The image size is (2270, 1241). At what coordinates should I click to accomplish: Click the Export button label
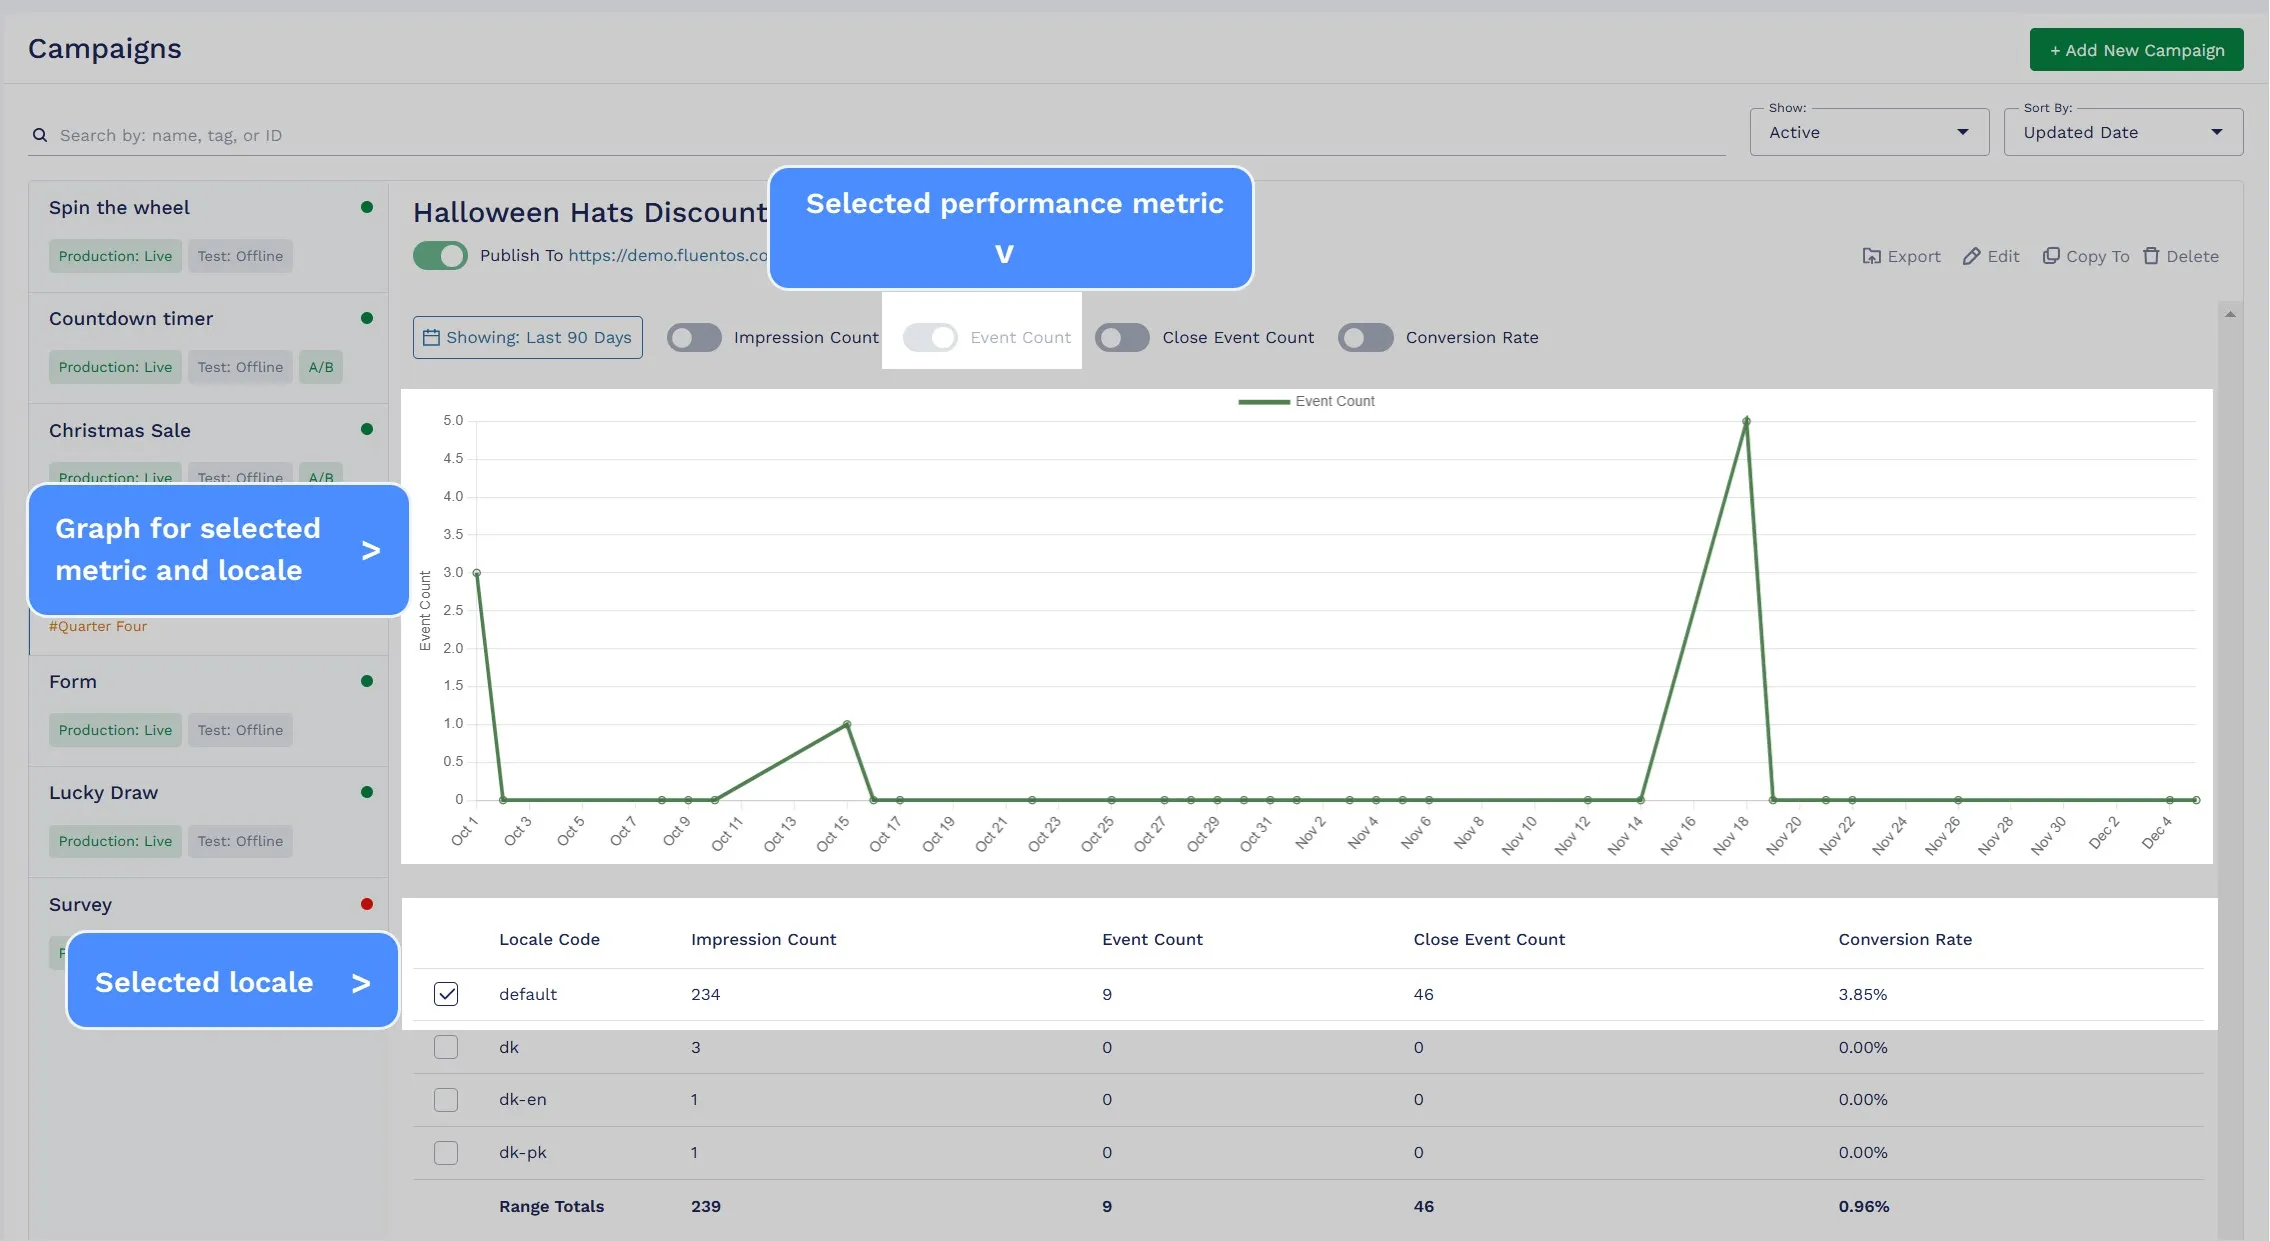[1914, 256]
